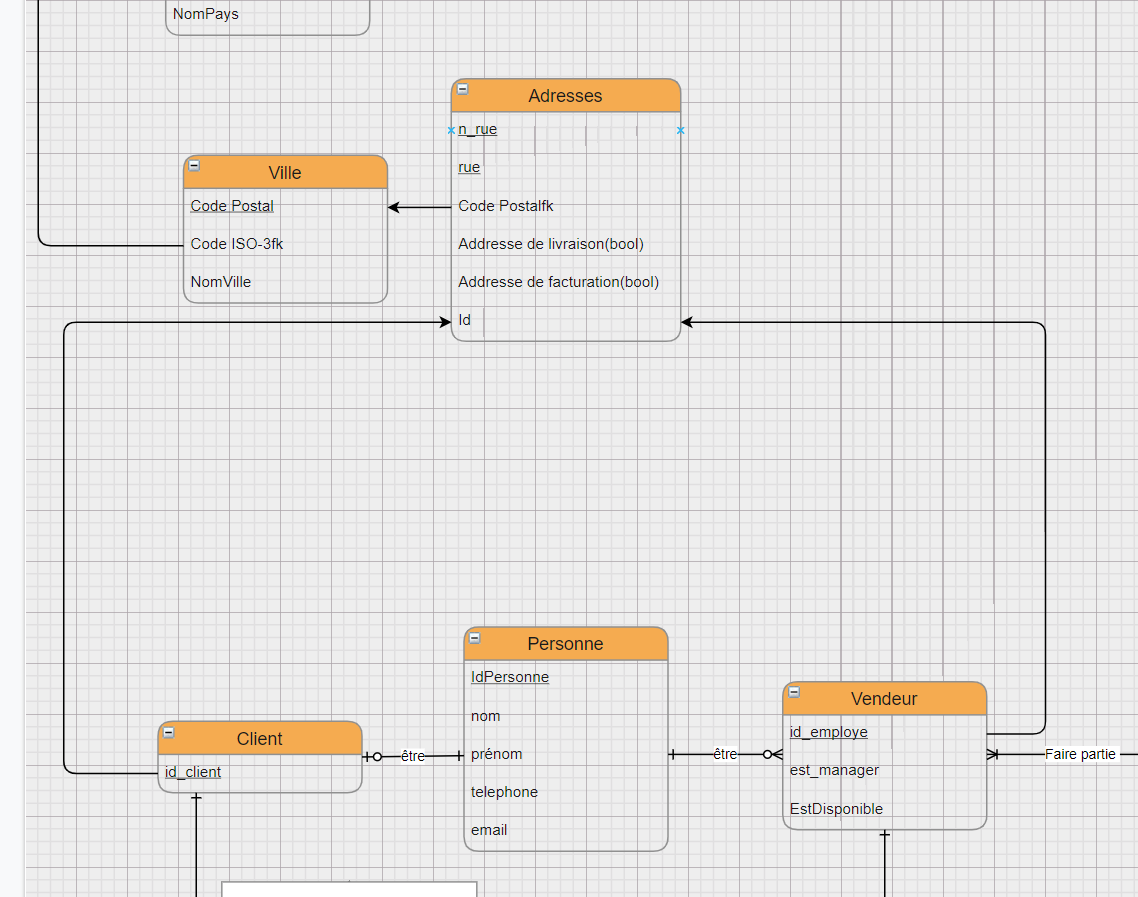Select the Faire partie relation label
Image resolution: width=1138 pixels, height=897 pixels.
point(1080,754)
